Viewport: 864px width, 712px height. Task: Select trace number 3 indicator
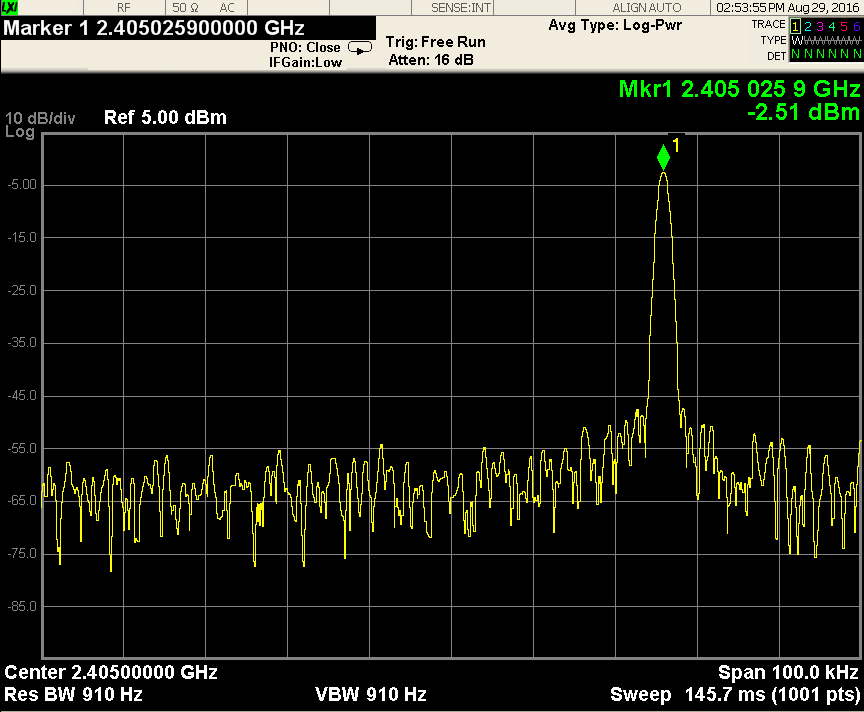point(819,26)
